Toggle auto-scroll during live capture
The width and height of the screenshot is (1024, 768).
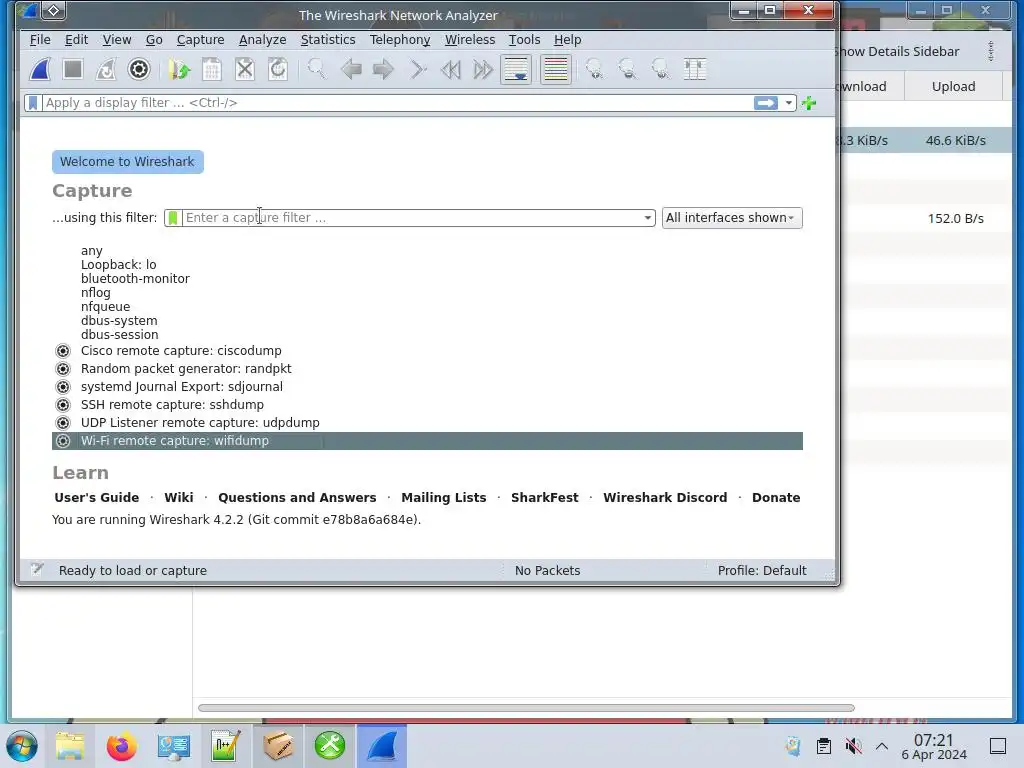[516, 69]
